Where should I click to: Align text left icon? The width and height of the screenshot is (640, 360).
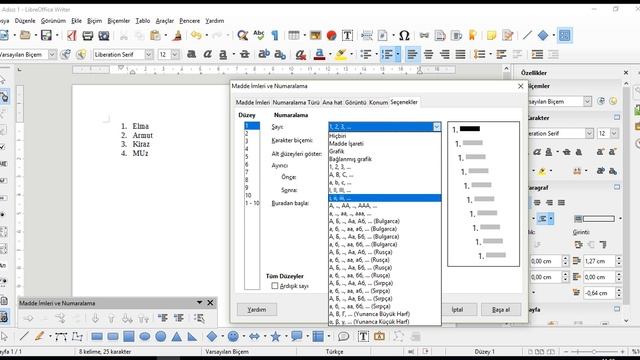point(412,54)
